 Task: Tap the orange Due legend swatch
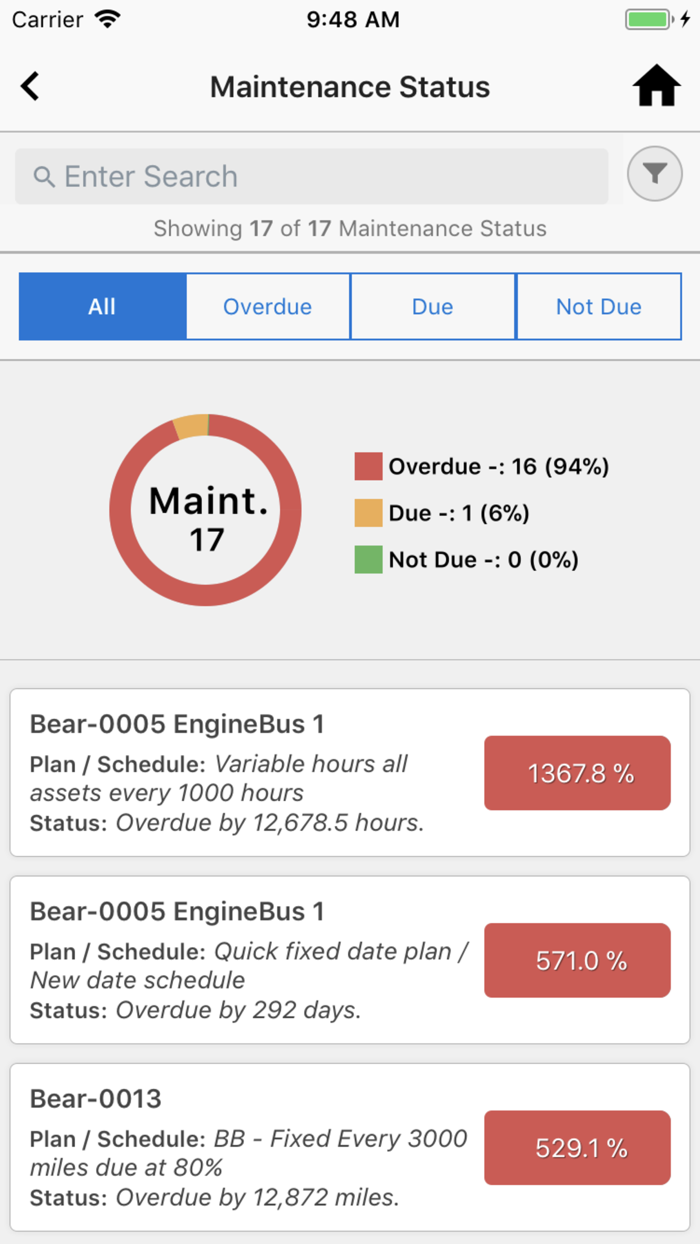coord(368,513)
